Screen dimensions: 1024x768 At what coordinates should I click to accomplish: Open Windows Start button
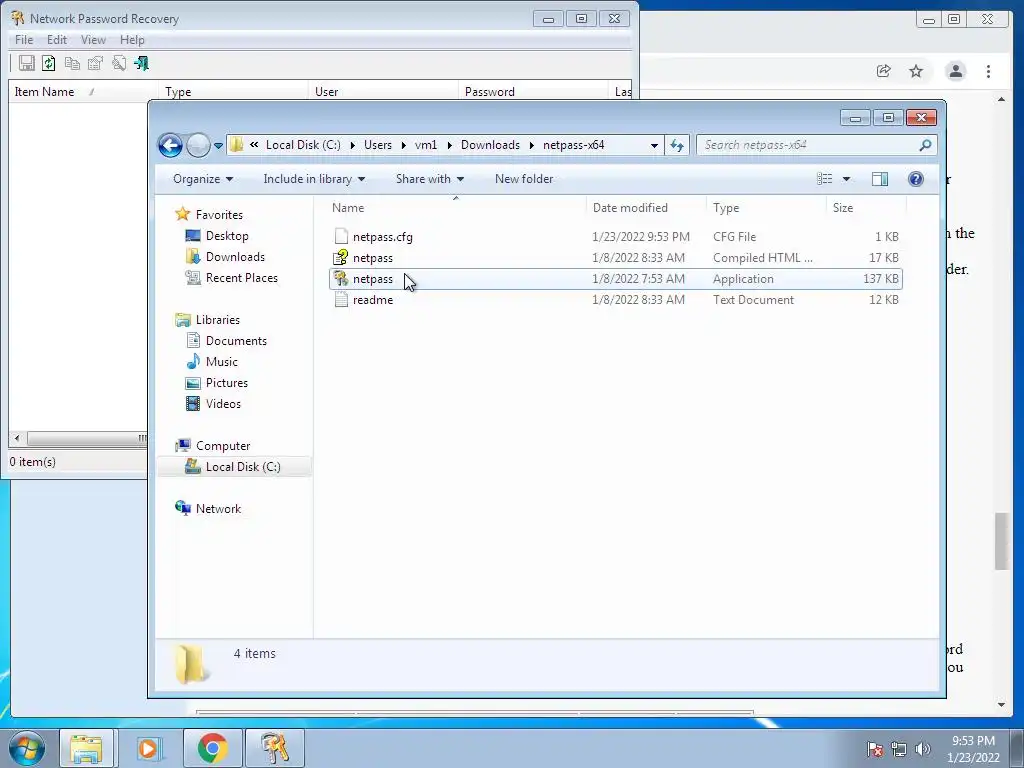pos(27,748)
